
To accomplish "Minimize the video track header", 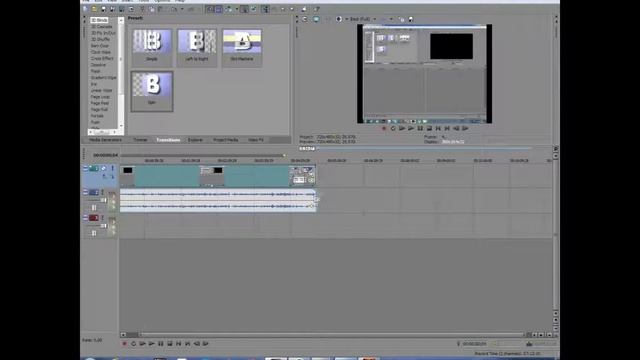I will point(85,168).
